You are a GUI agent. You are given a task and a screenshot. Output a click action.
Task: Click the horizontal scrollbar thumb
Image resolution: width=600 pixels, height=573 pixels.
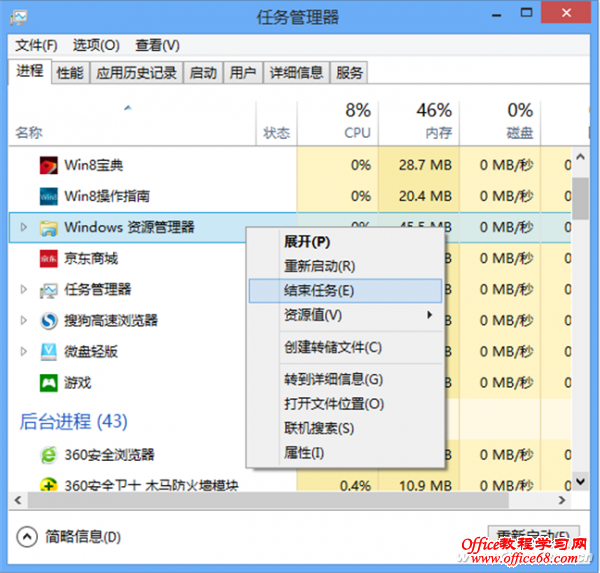click(268, 500)
